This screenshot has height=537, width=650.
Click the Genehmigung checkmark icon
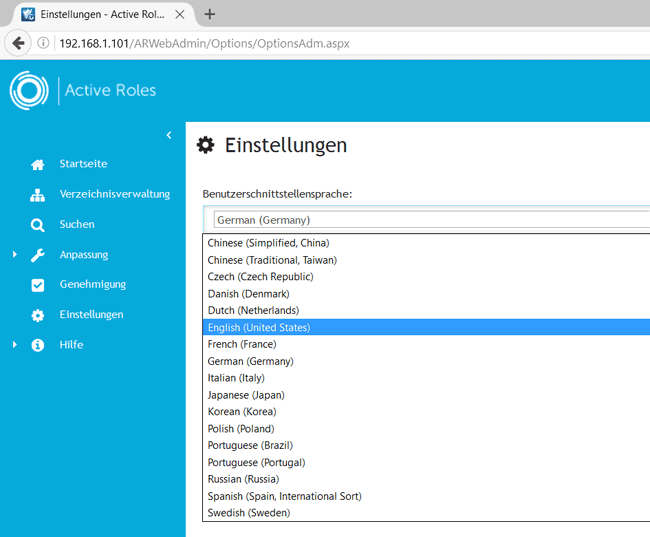click(x=38, y=285)
